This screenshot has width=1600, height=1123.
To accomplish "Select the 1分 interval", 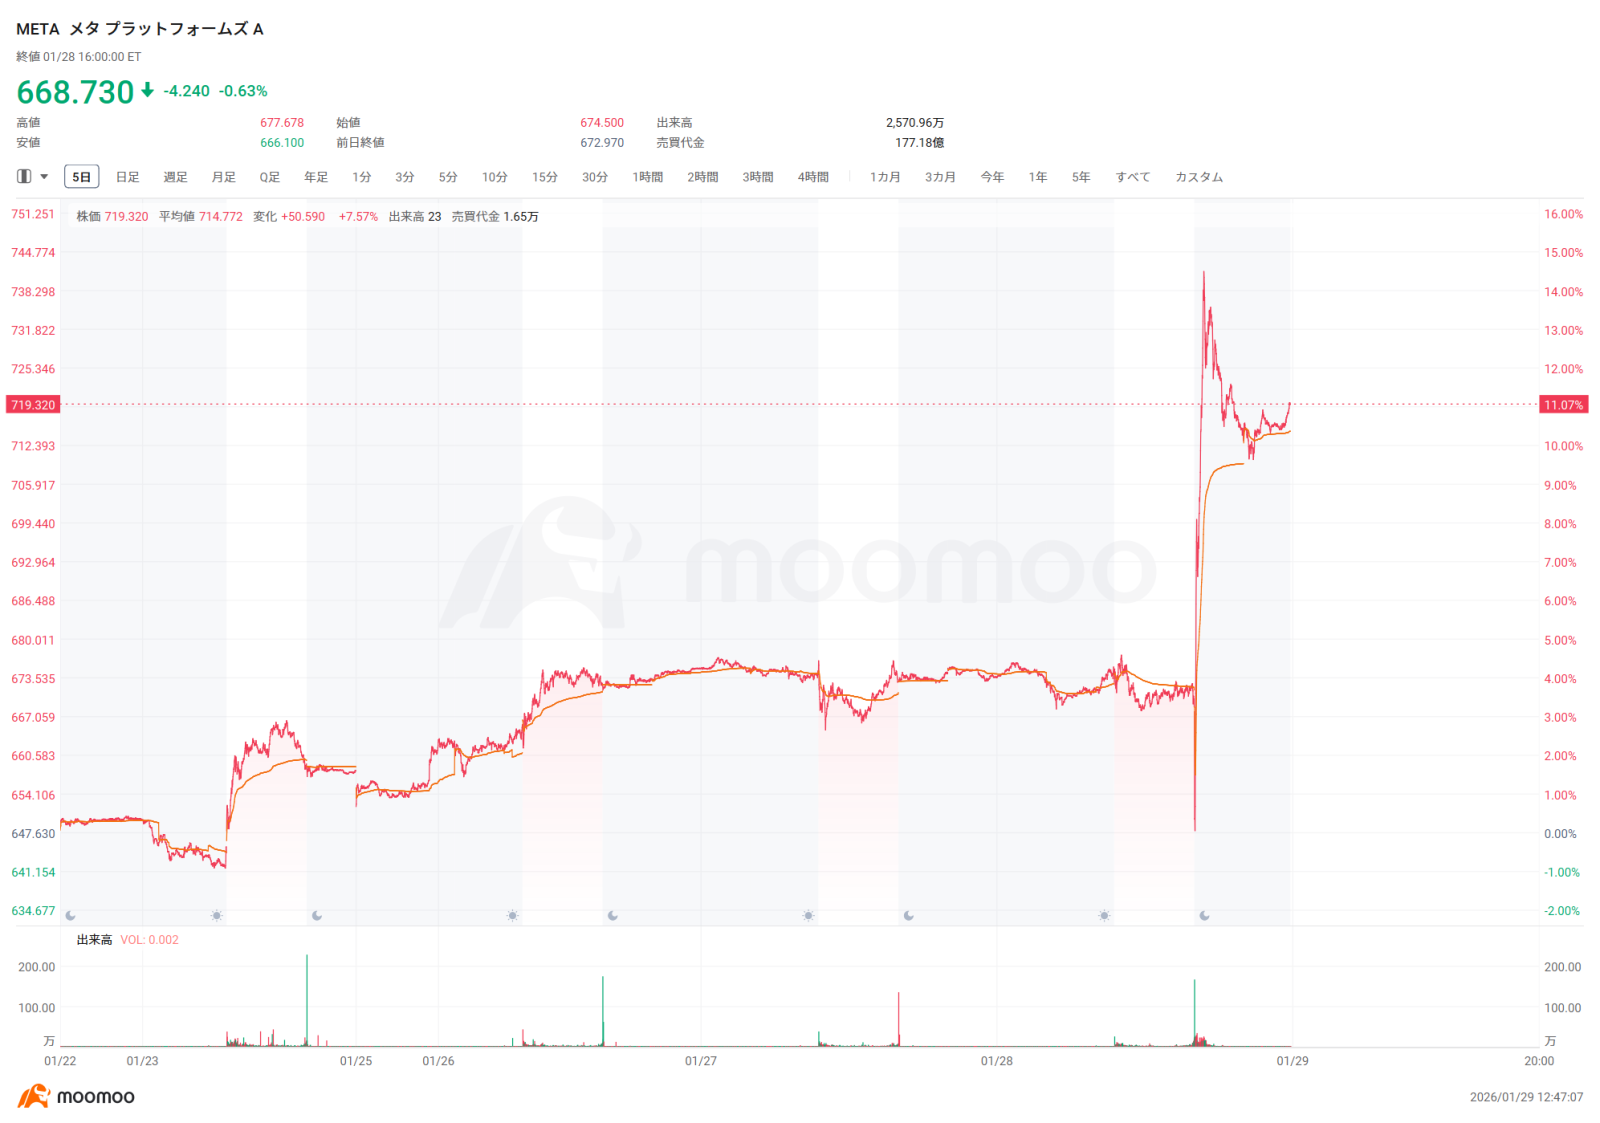I will coord(362,177).
